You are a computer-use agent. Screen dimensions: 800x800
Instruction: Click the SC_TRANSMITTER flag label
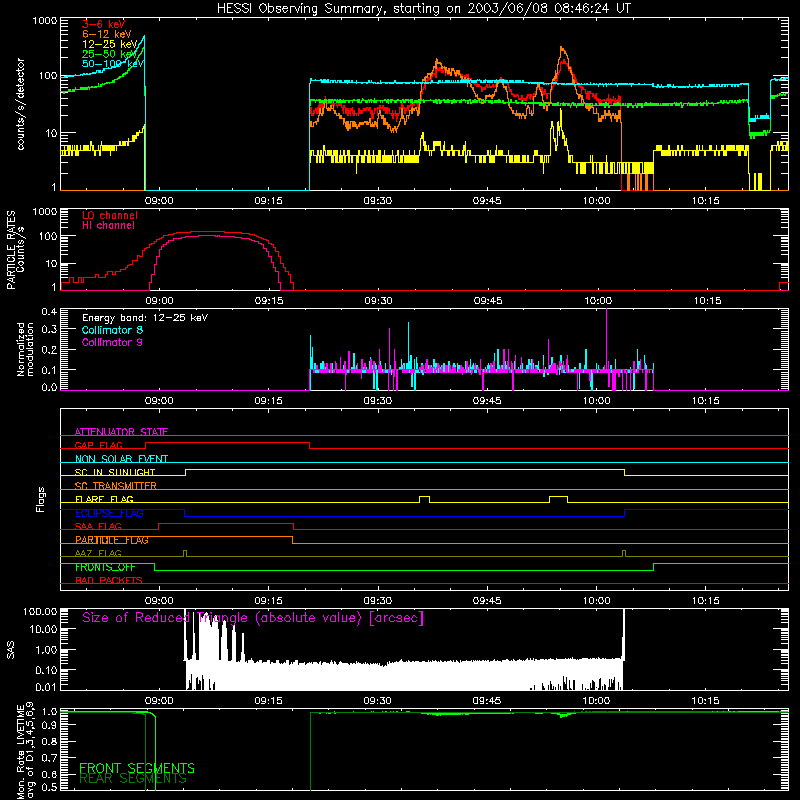(x=116, y=485)
